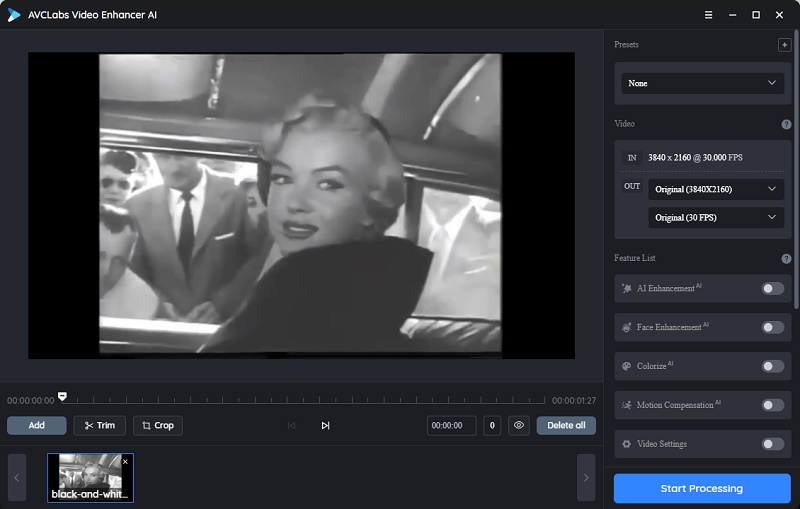Step to the next frame
This screenshot has width=800, height=509.
click(x=325, y=425)
